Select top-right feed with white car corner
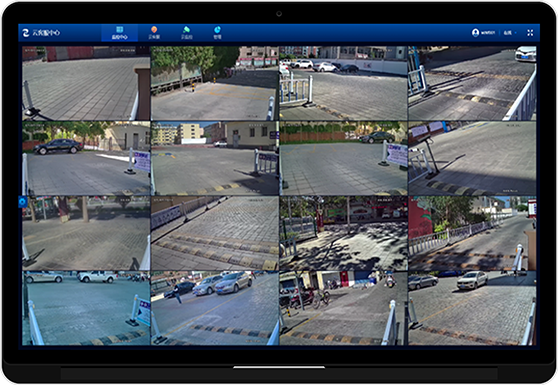Screen dimensions: 558x385 [472, 83]
